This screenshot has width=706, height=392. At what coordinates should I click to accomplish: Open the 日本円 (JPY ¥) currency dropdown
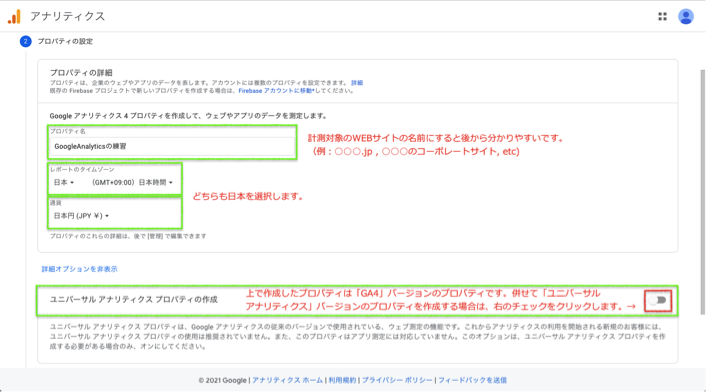[81, 216]
